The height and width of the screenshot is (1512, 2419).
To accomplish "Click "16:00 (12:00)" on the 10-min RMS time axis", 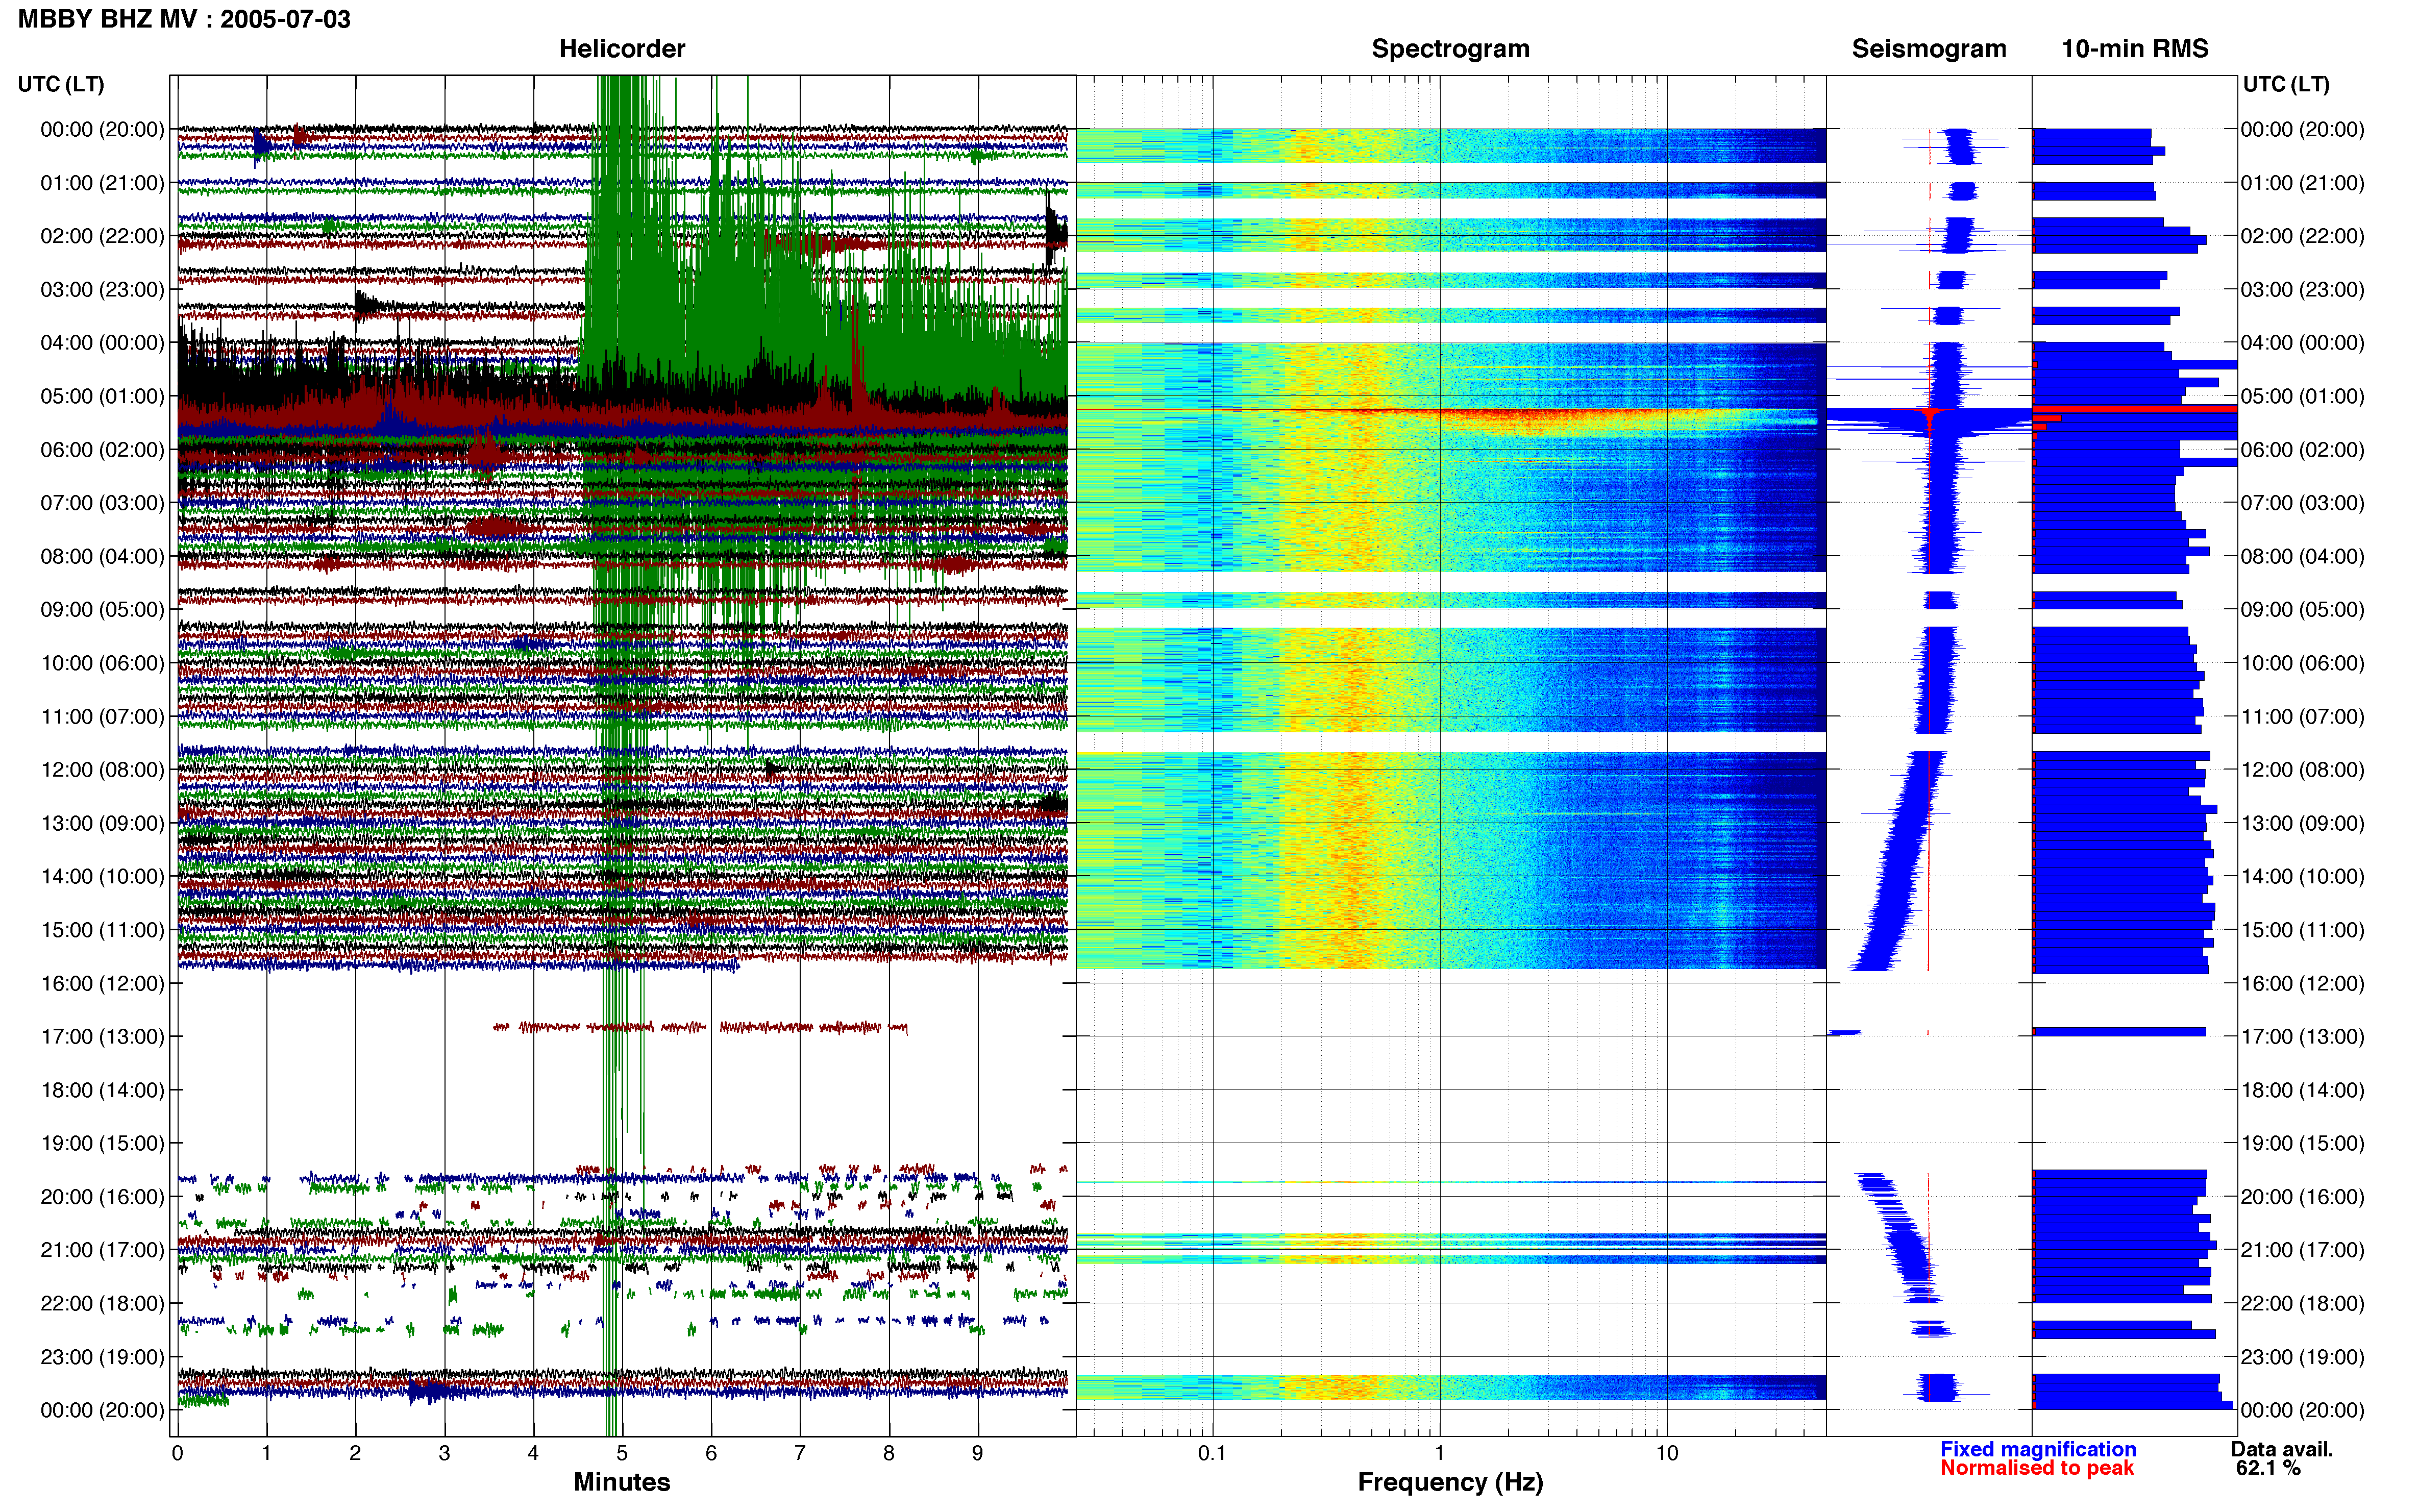I will [x=2302, y=983].
